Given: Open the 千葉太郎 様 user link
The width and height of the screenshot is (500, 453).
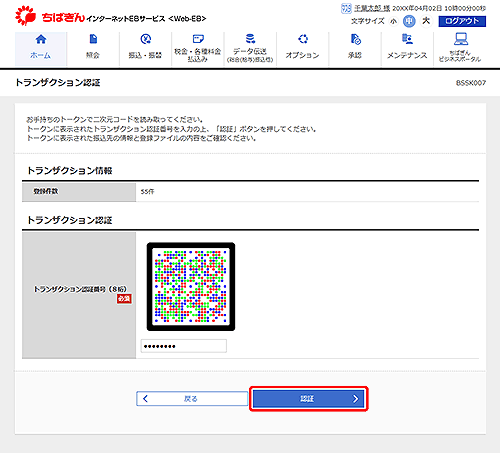Looking at the screenshot, I should [x=372, y=8].
